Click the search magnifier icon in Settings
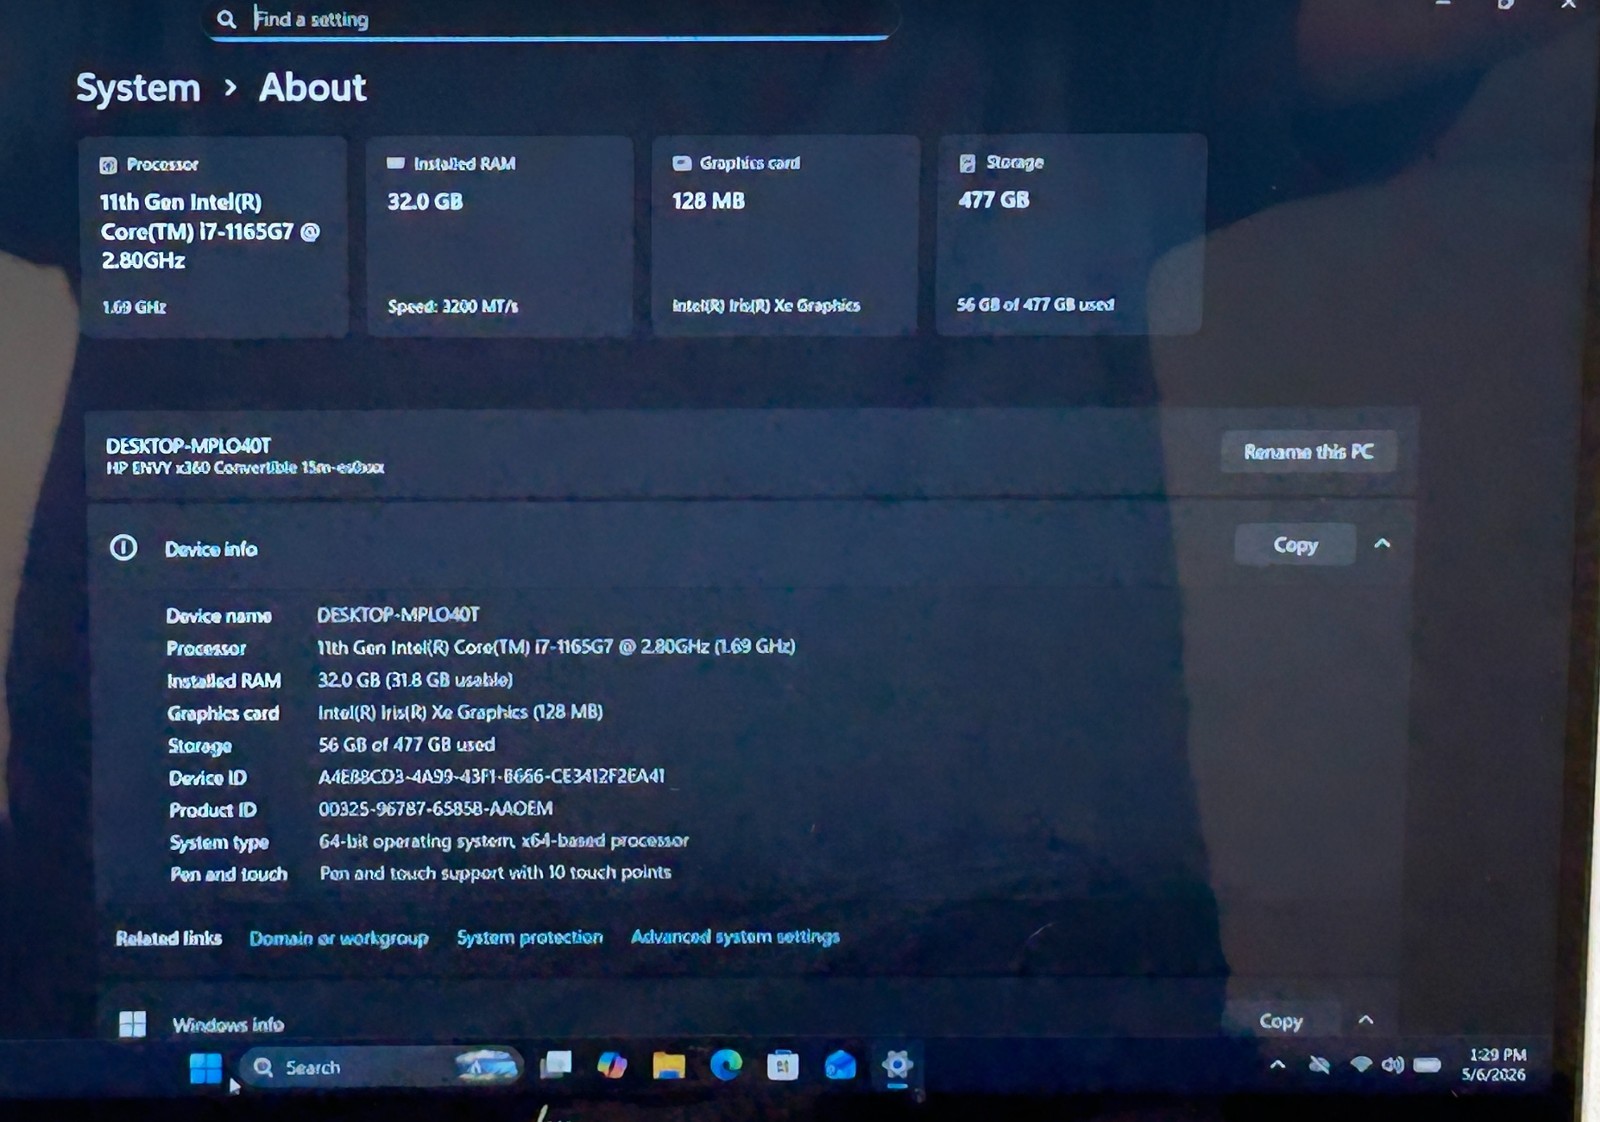The height and width of the screenshot is (1122, 1600). point(227,19)
